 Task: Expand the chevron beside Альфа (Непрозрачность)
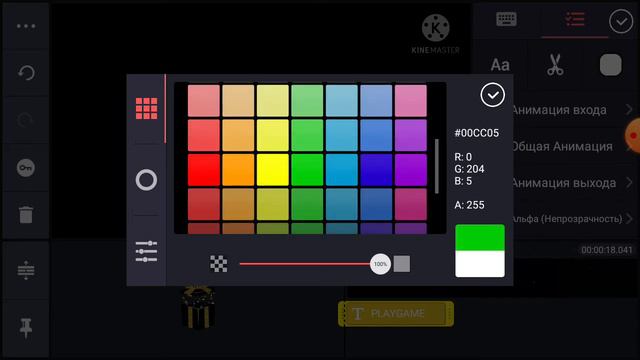point(629,219)
